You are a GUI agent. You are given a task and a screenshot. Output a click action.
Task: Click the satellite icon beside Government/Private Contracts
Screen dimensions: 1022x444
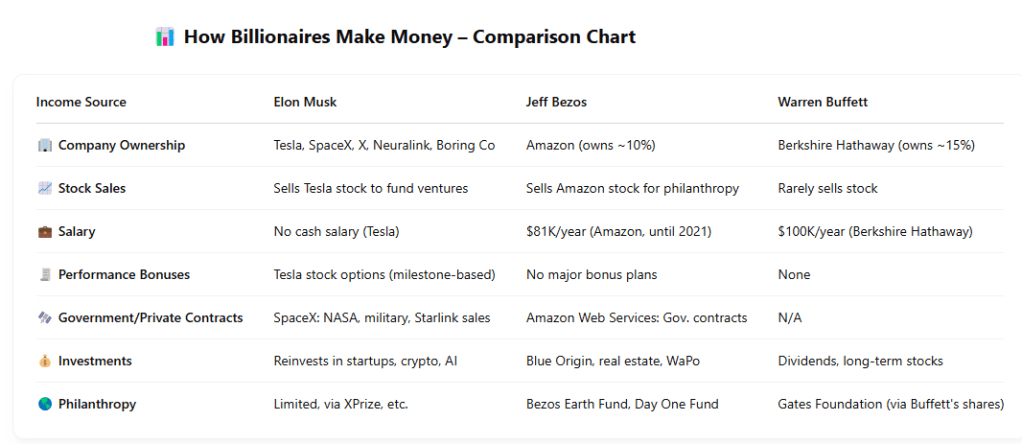pos(44,318)
